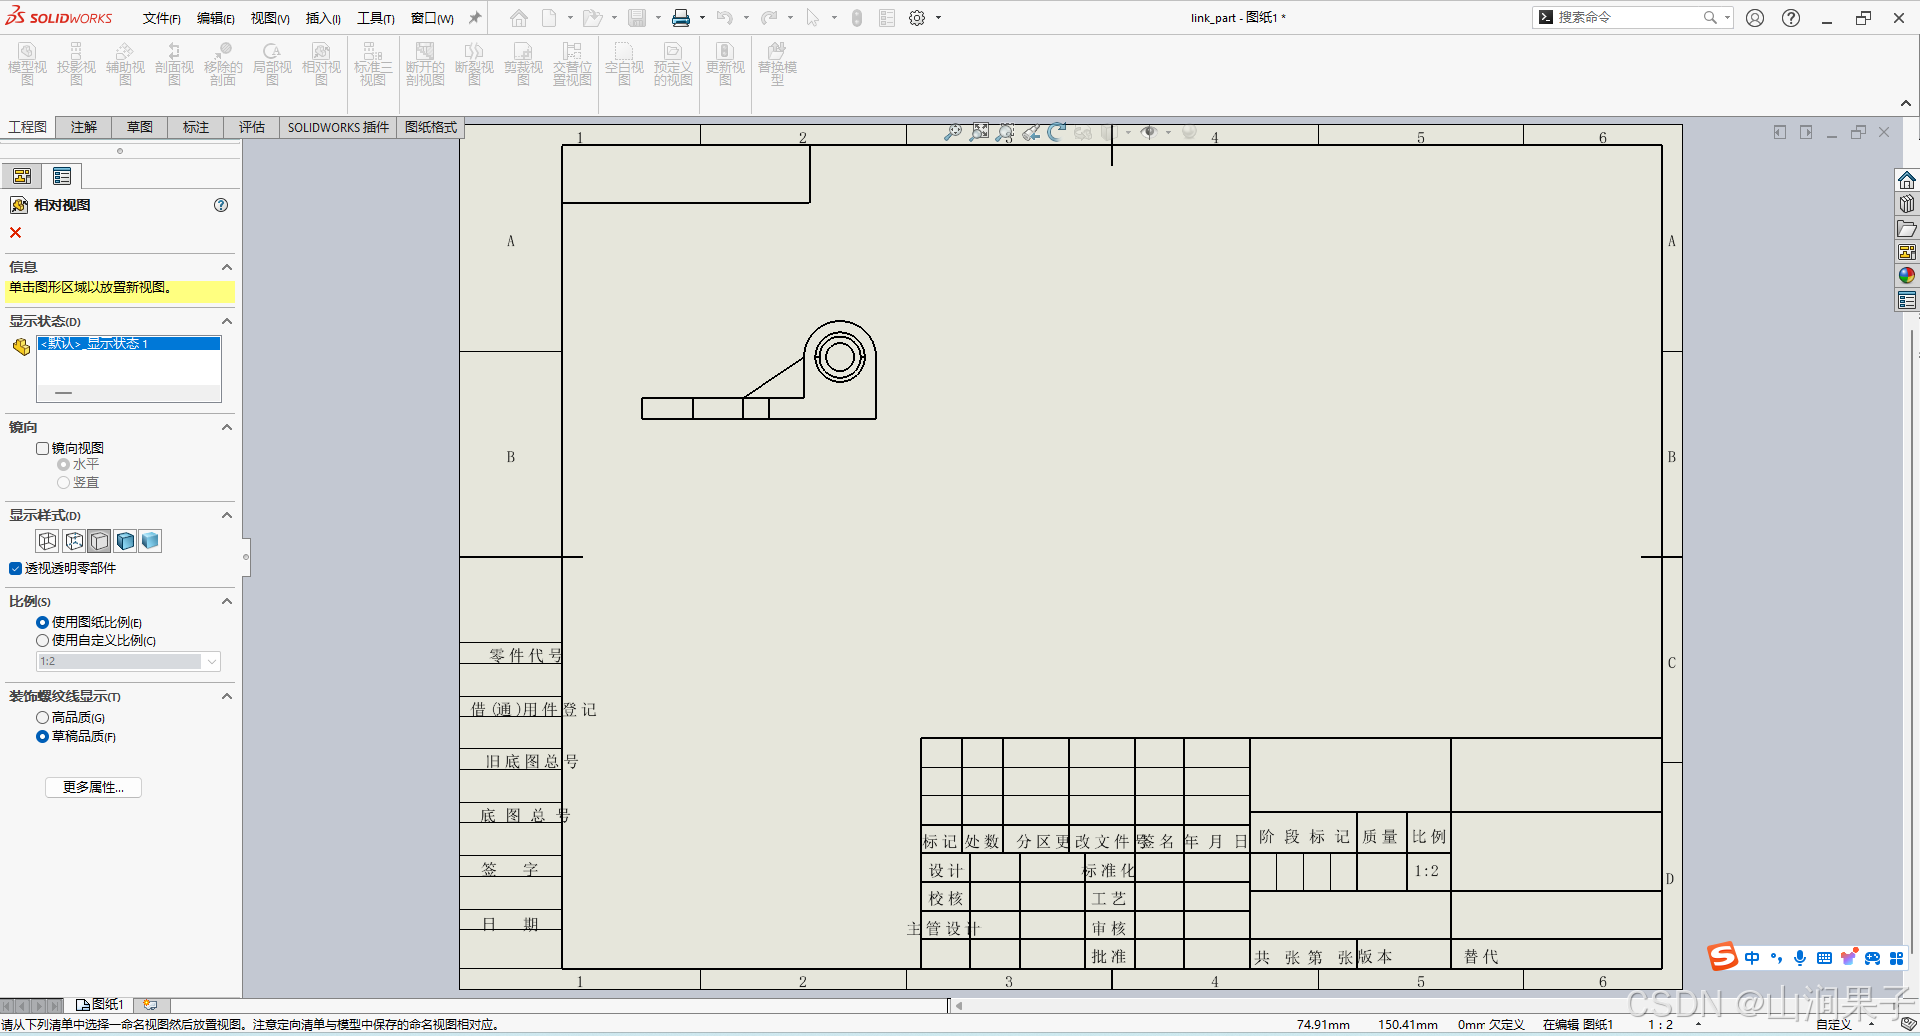Uncheck 透视透明零部件 checkbox
Screen dimensions: 1920x1036
coord(16,569)
